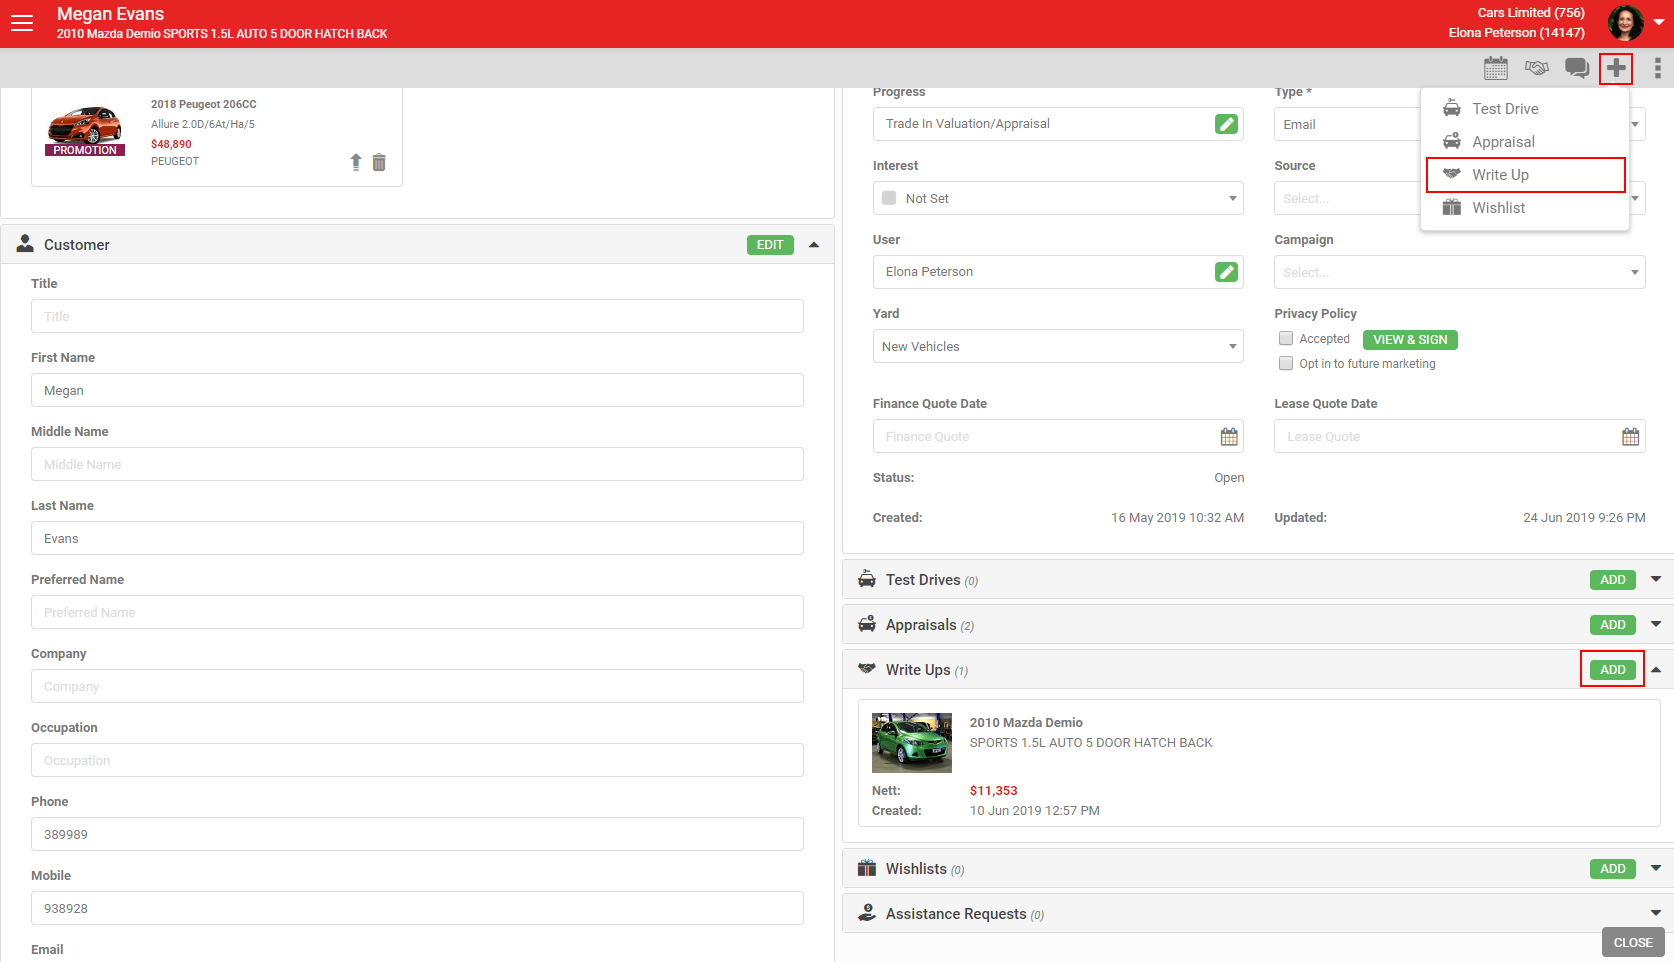Open the hamburger navigation menu

[22, 23]
